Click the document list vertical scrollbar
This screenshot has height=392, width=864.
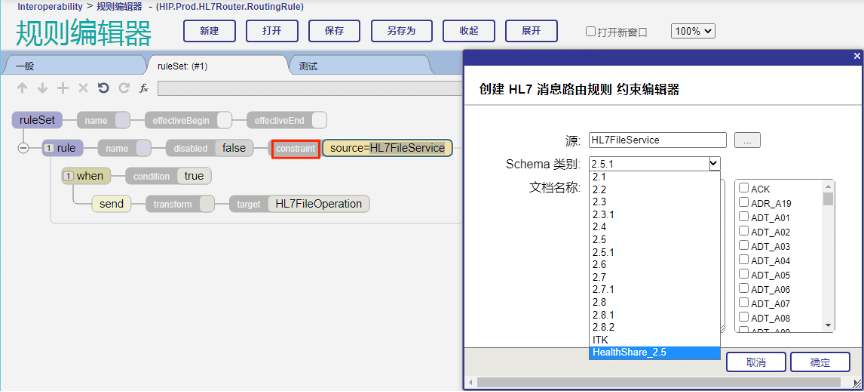click(x=828, y=256)
